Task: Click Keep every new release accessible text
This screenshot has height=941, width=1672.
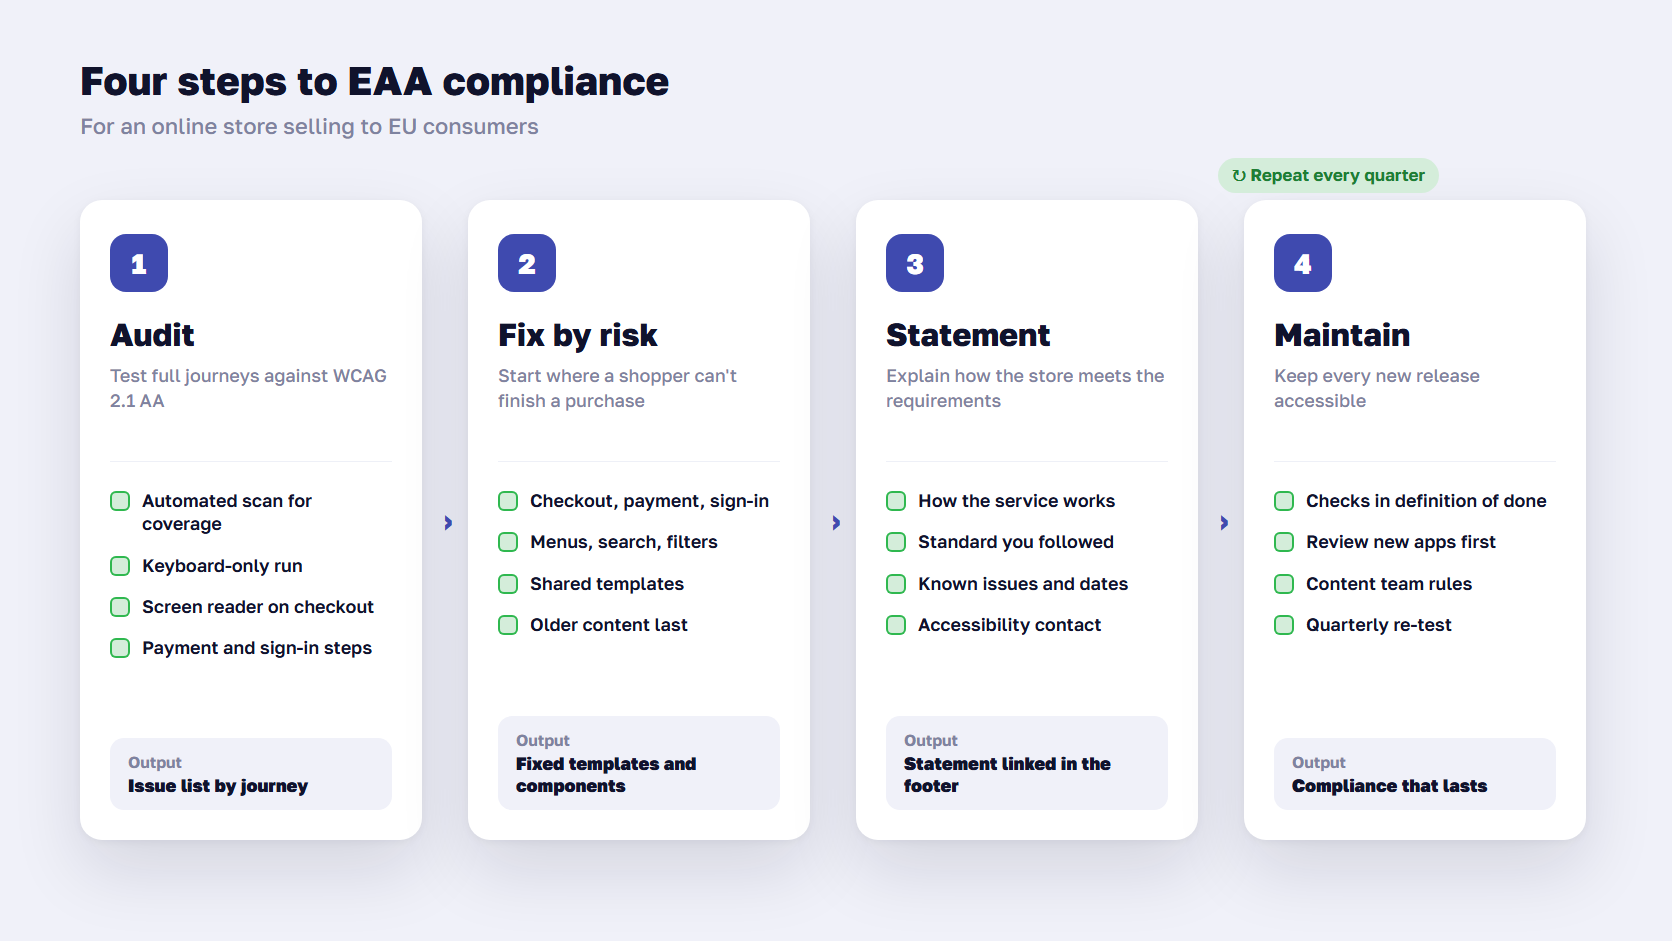Action: click(1377, 388)
